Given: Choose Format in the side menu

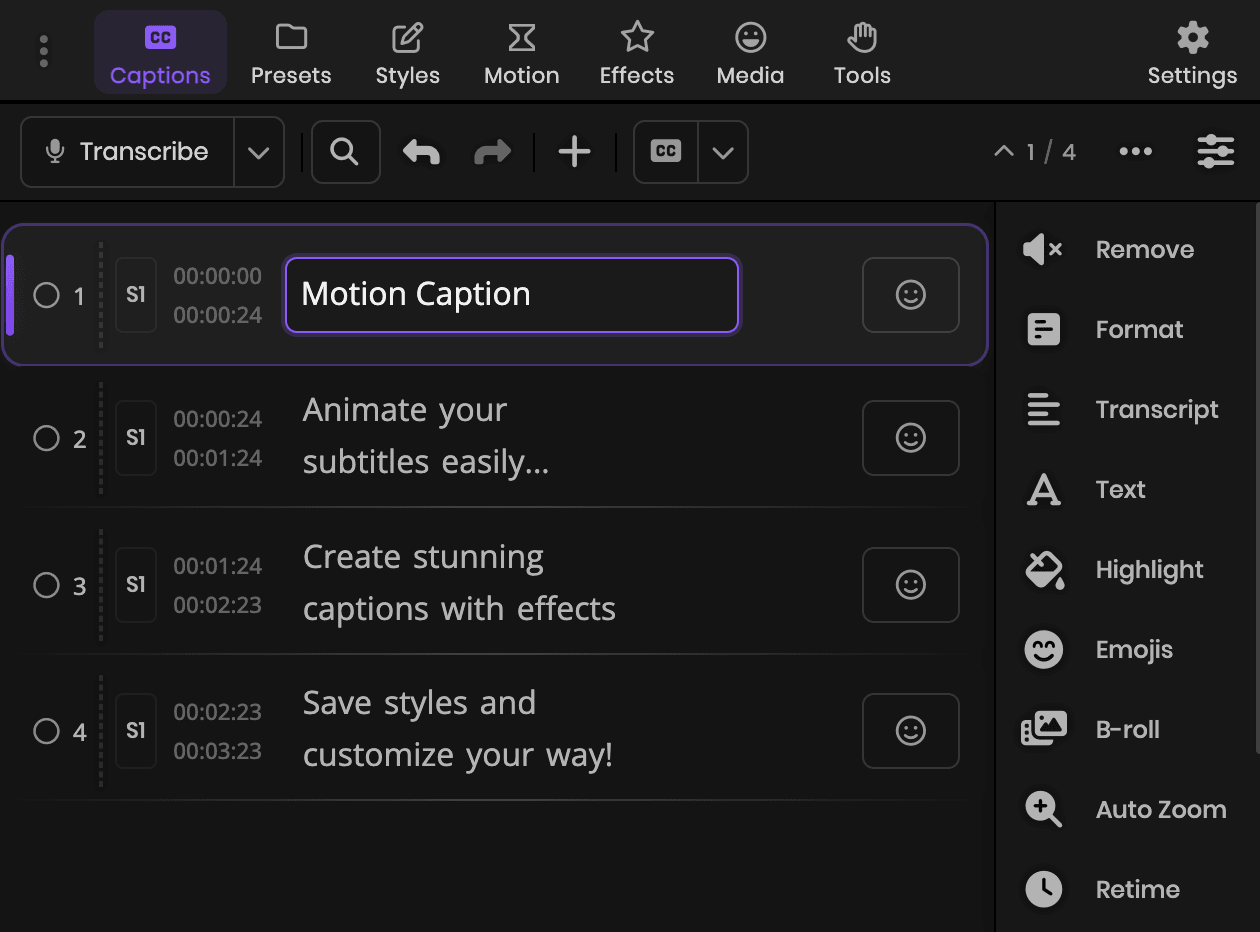Looking at the screenshot, I should tap(1104, 330).
